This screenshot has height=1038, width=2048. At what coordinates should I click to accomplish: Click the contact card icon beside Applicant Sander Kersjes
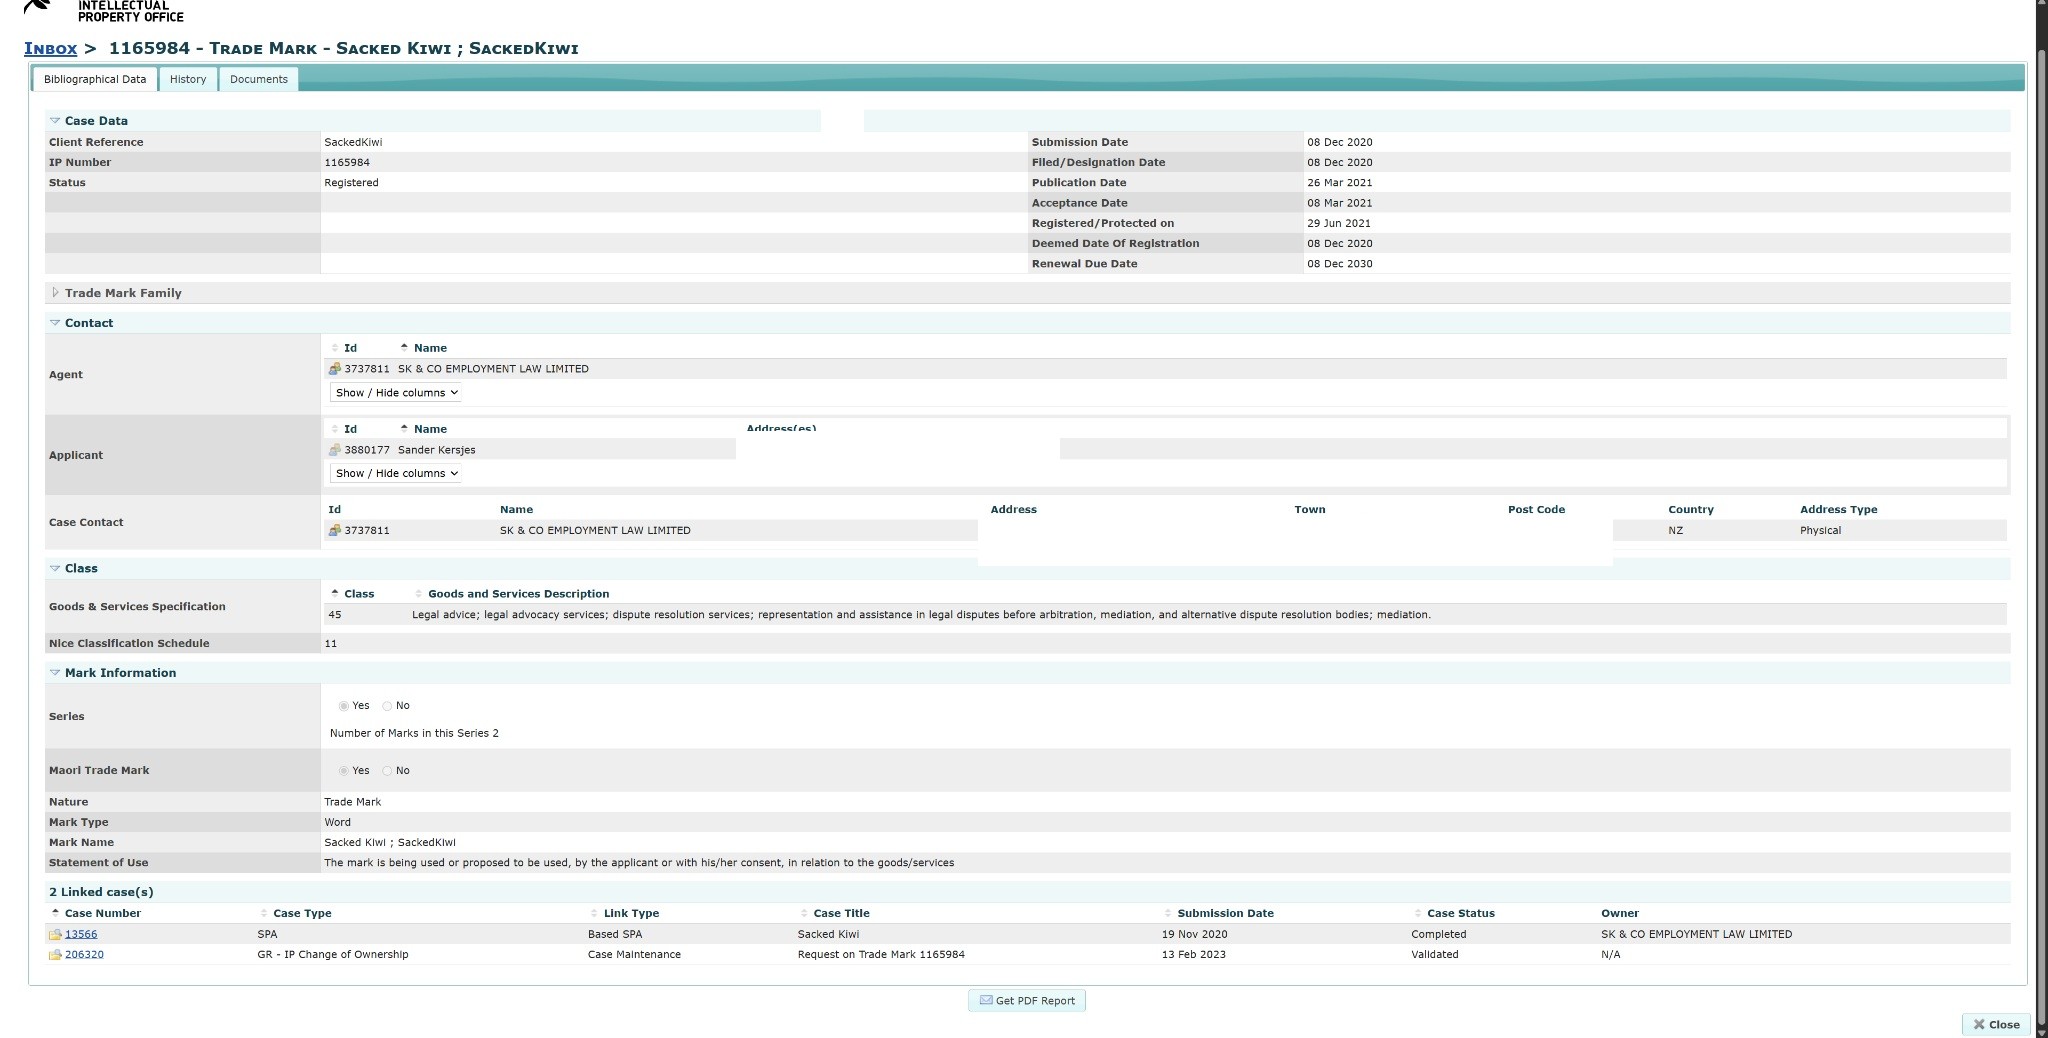click(x=334, y=450)
